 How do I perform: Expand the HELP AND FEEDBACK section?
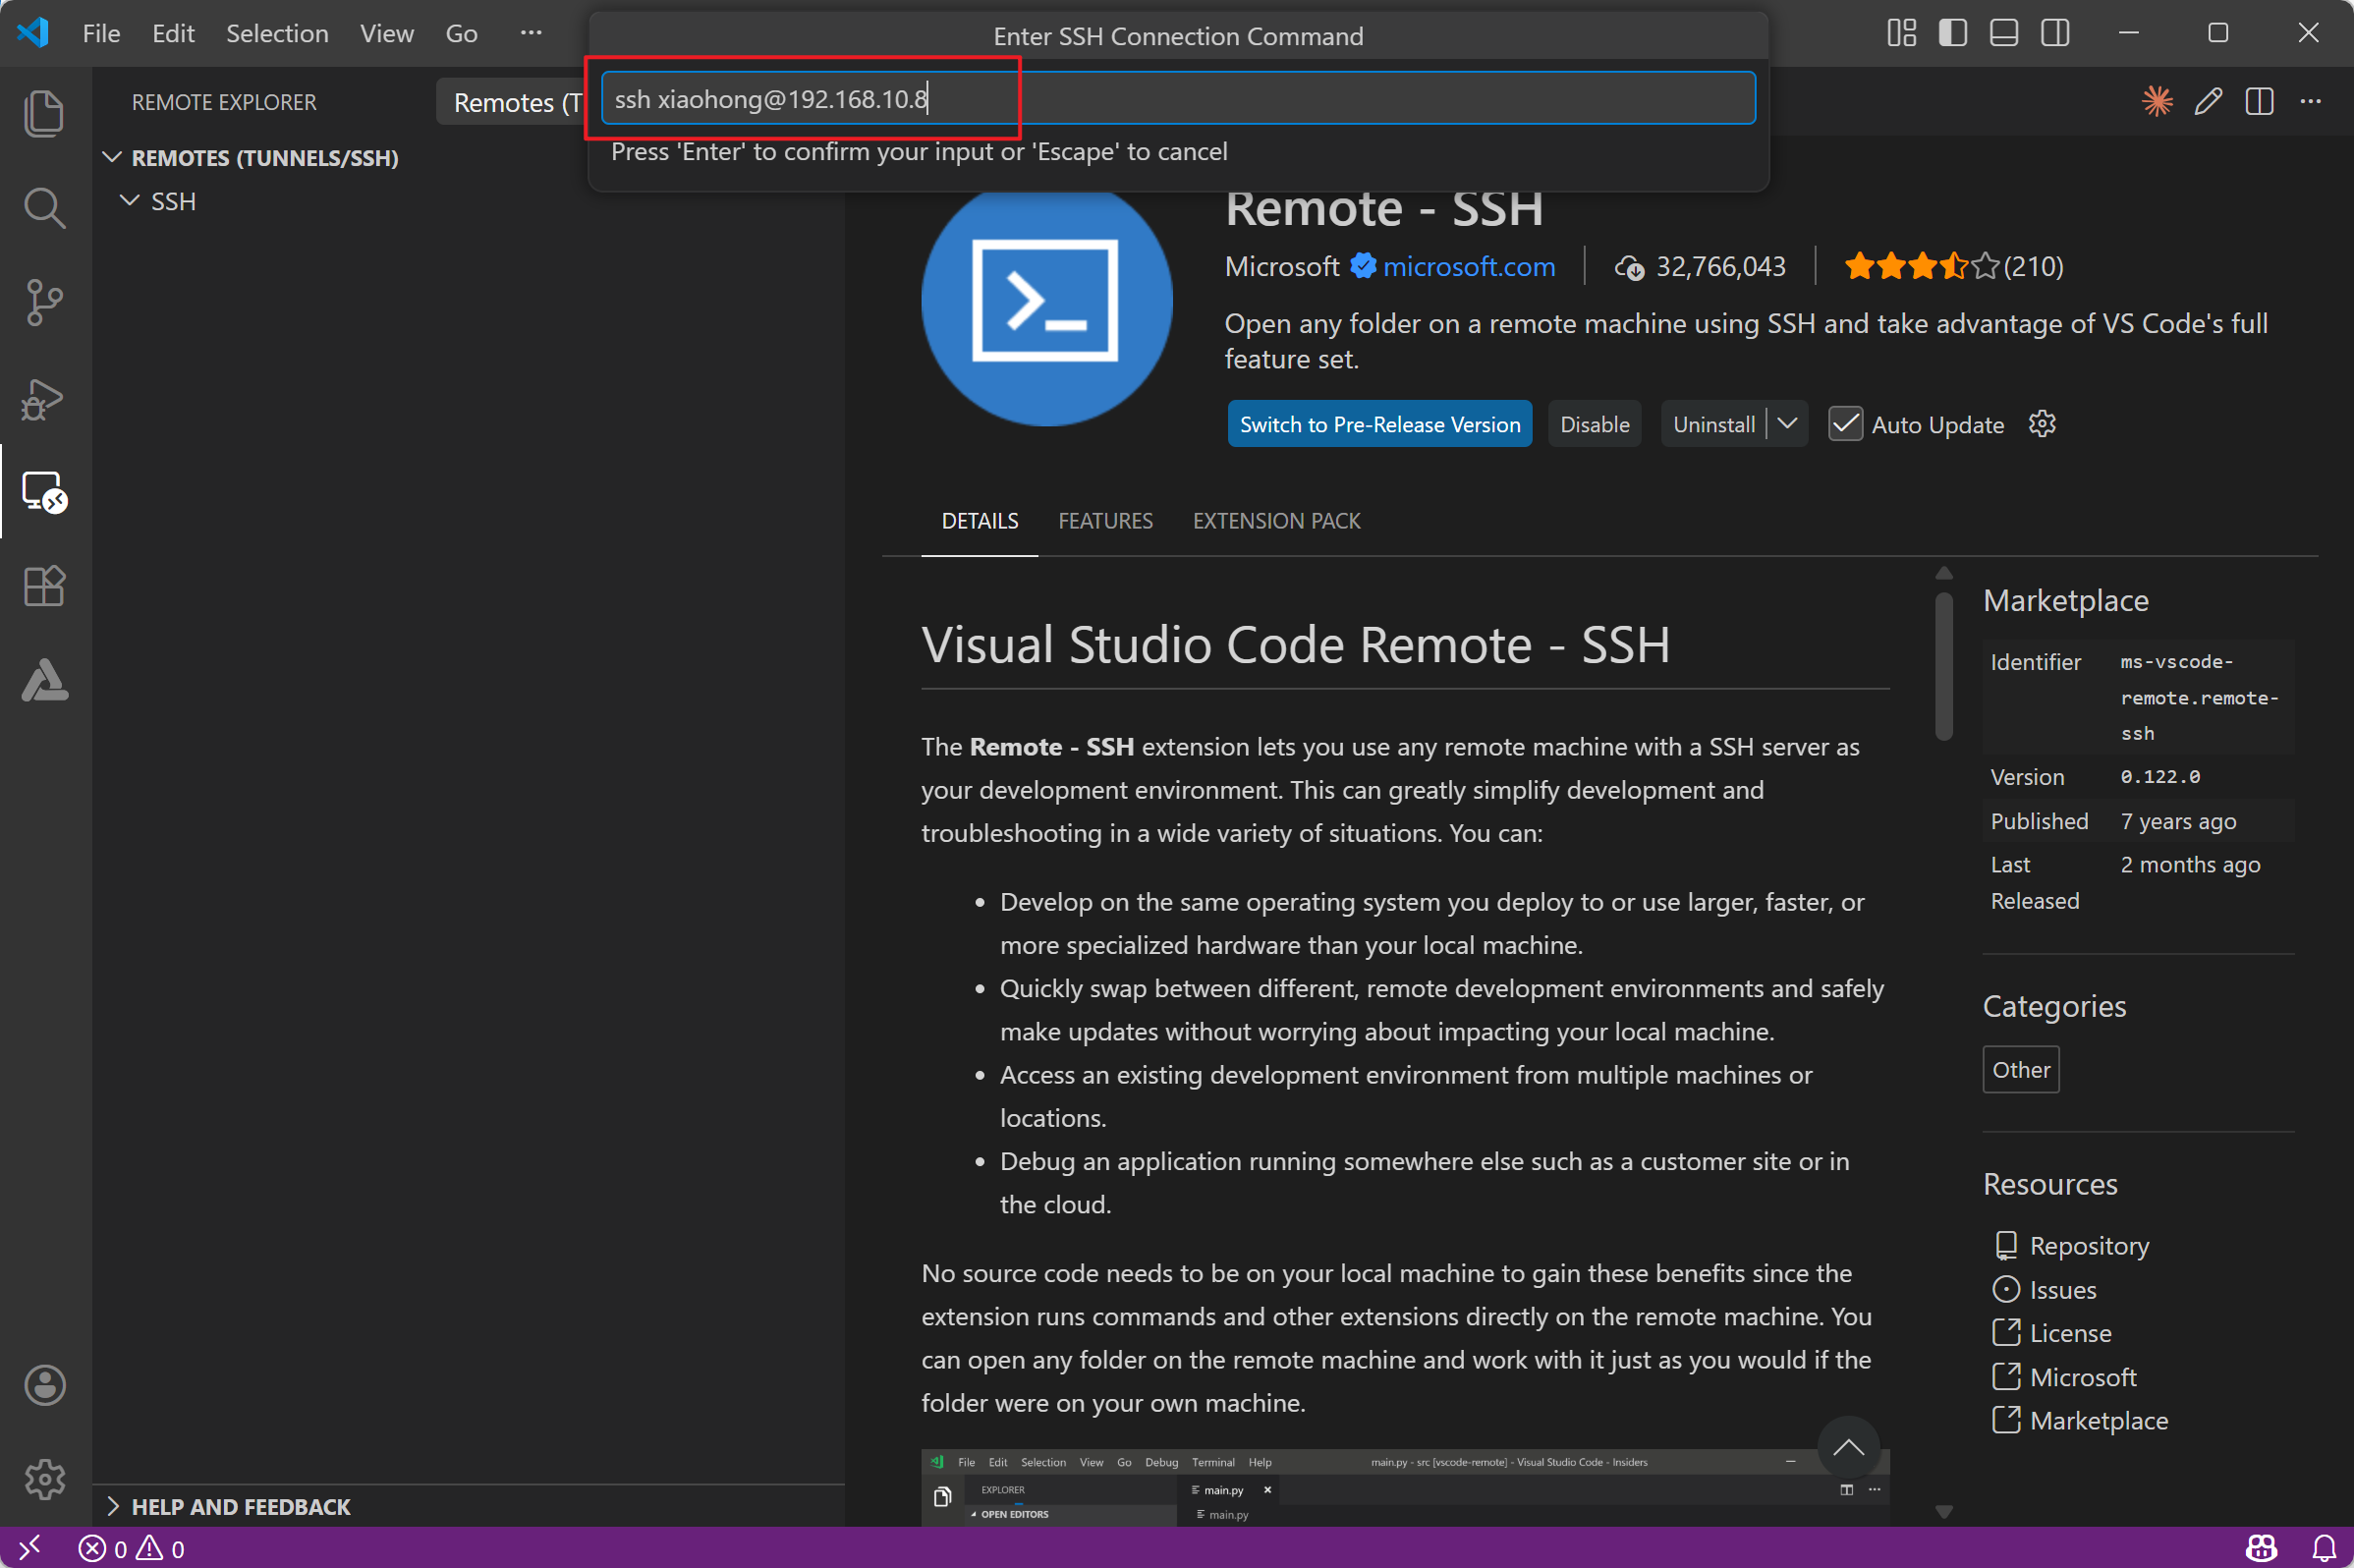tap(112, 1506)
